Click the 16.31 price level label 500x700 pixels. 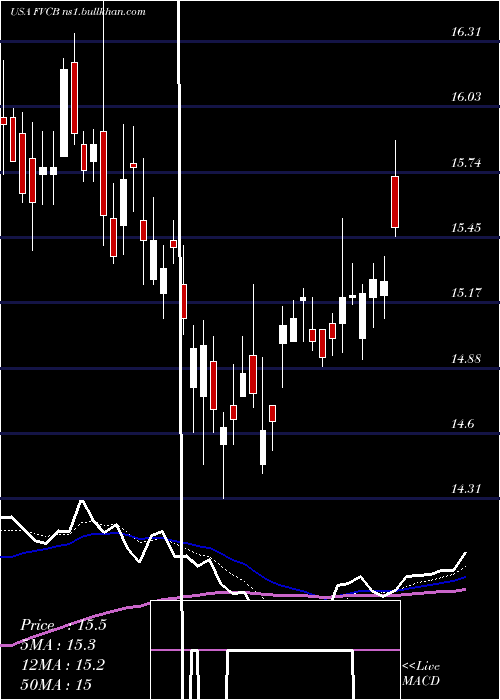[x=466, y=32]
